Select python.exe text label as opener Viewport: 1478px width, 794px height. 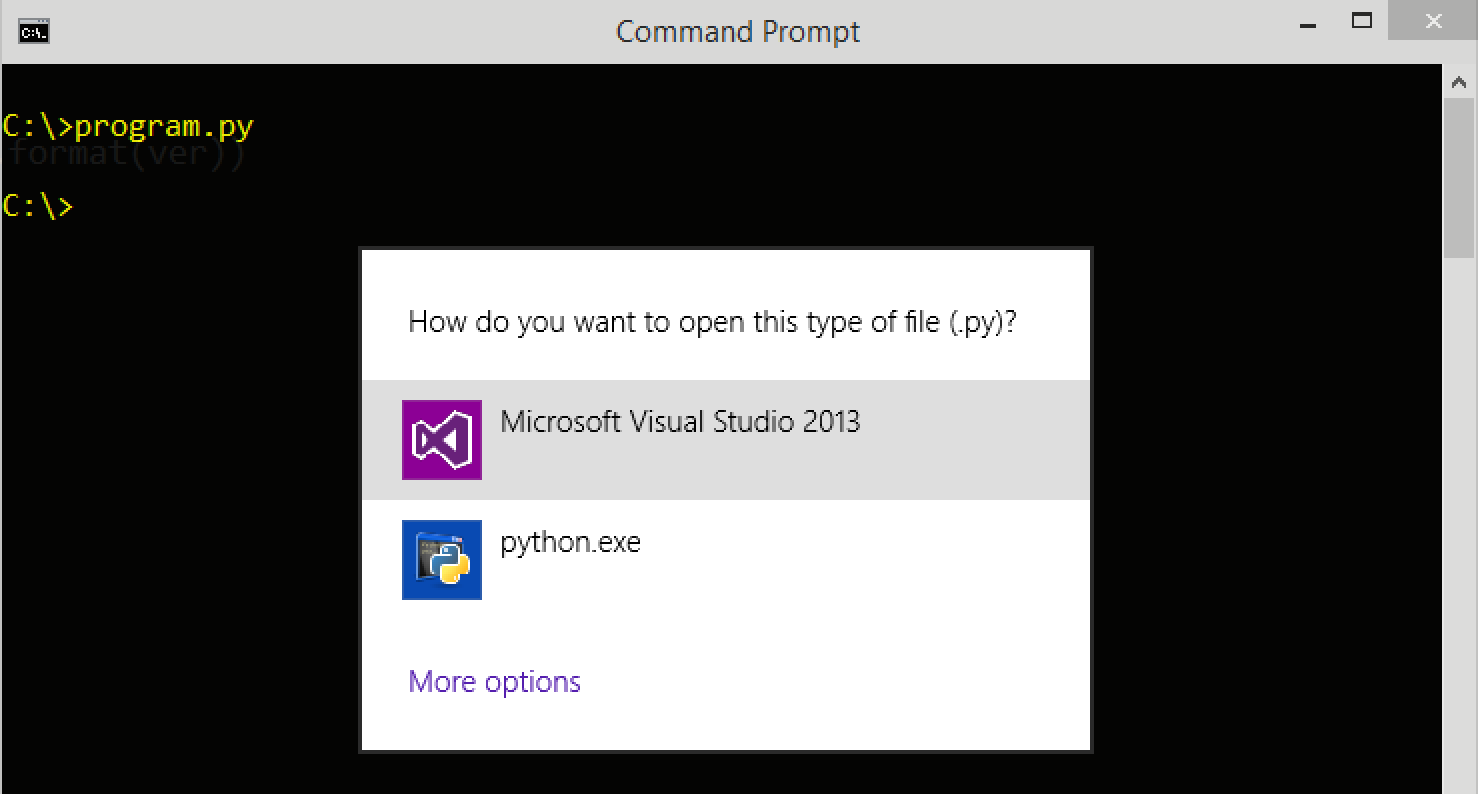pyautogui.click(x=570, y=543)
